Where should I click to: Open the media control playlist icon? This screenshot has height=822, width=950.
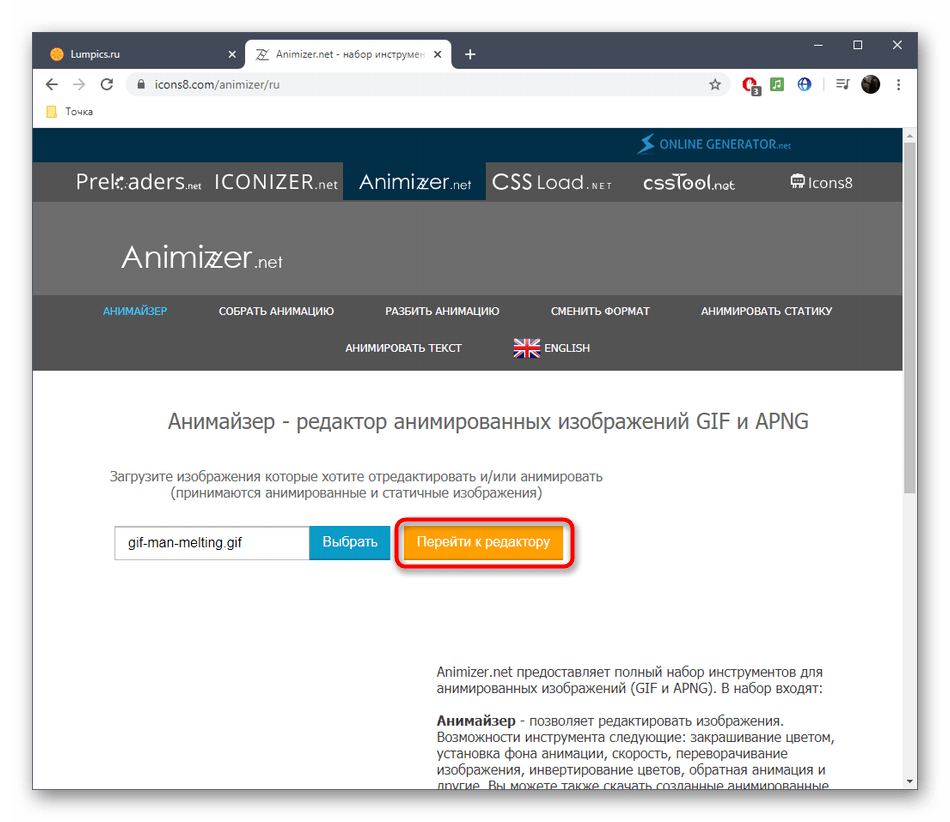coord(842,84)
